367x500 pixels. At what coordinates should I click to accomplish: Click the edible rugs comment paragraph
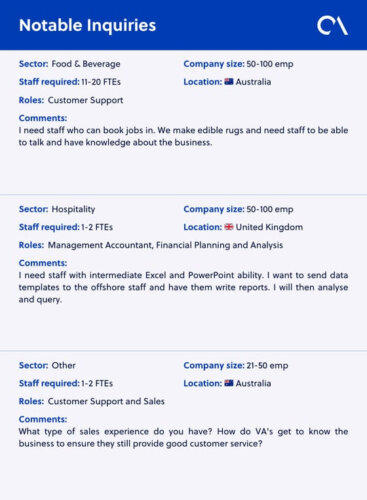click(183, 136)
